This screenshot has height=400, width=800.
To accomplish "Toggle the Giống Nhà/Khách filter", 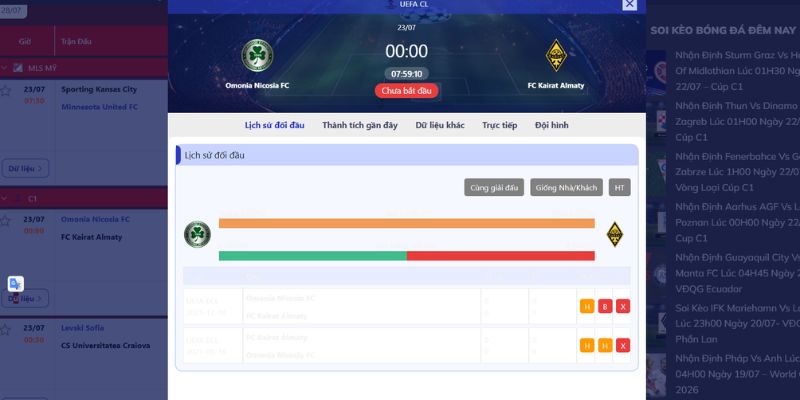I will 566,188.
